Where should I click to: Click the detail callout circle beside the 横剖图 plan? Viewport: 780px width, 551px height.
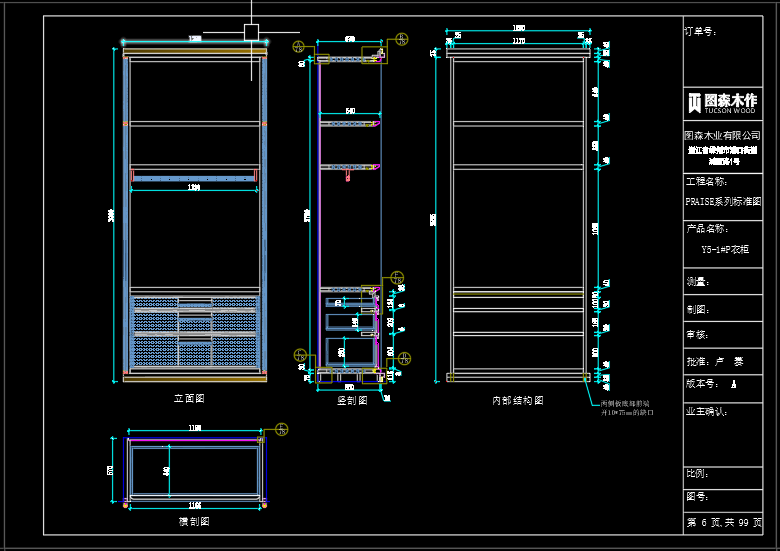281,429
